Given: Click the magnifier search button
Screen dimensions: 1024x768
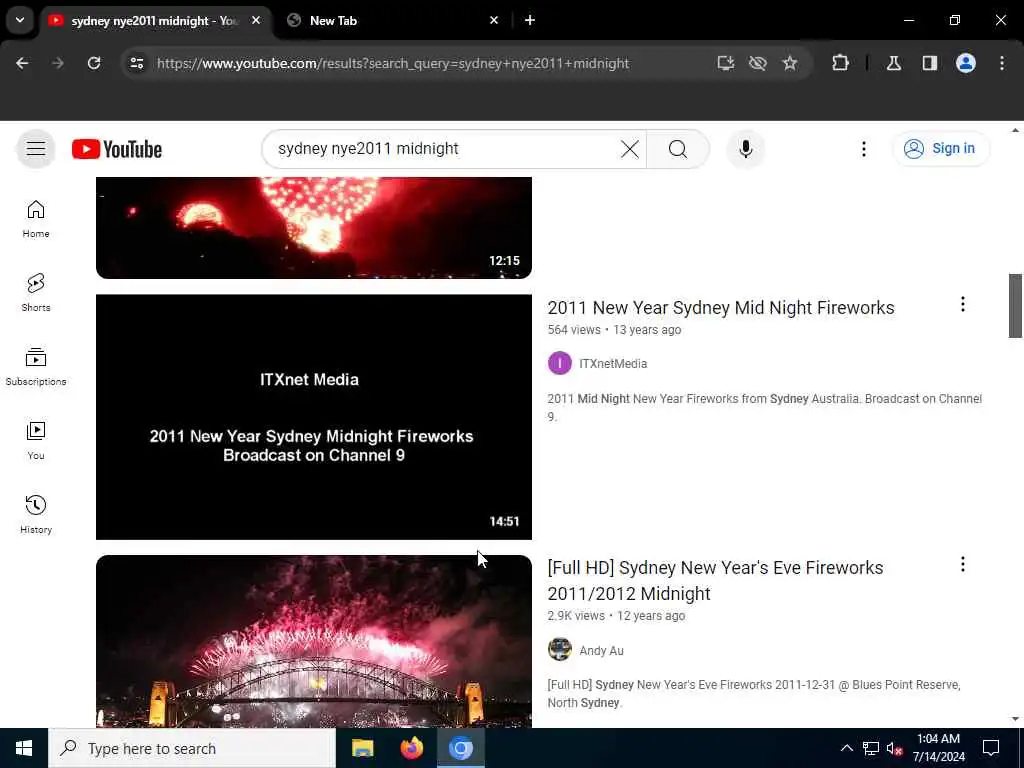Looking at the screenshot, I should 677,149.
